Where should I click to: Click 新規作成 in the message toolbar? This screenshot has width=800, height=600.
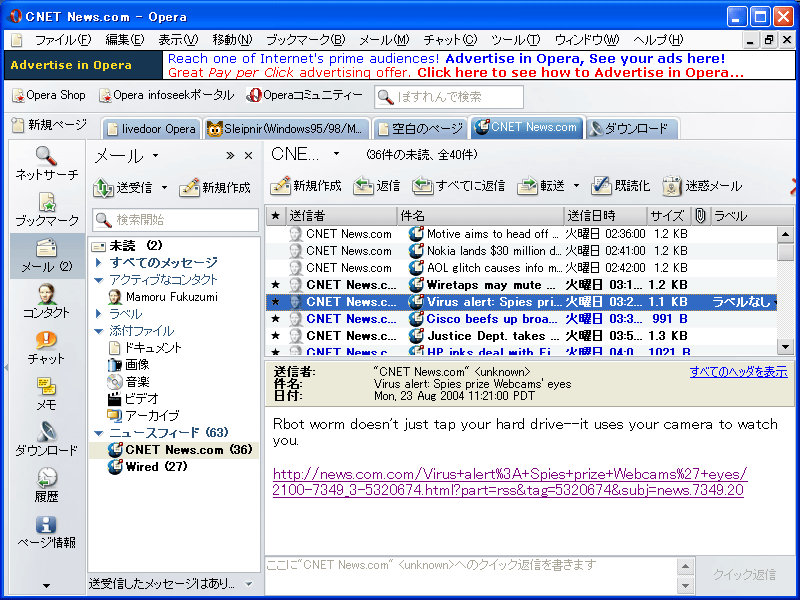tap(306, 186)
